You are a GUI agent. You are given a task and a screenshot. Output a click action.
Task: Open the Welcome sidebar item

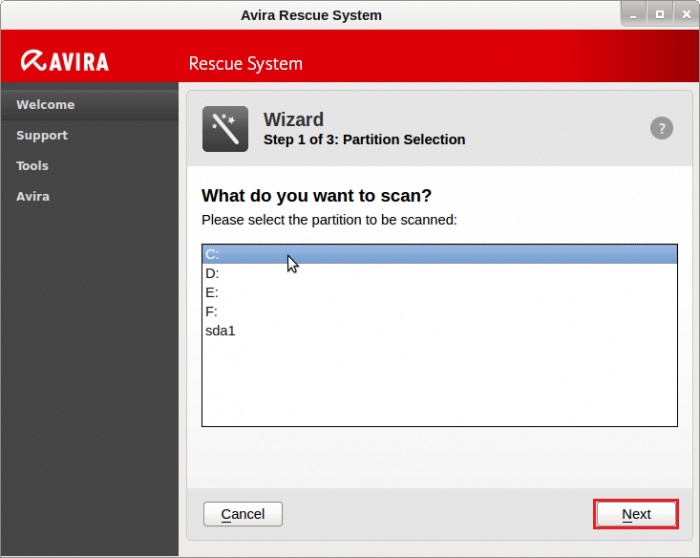(90, 104)
